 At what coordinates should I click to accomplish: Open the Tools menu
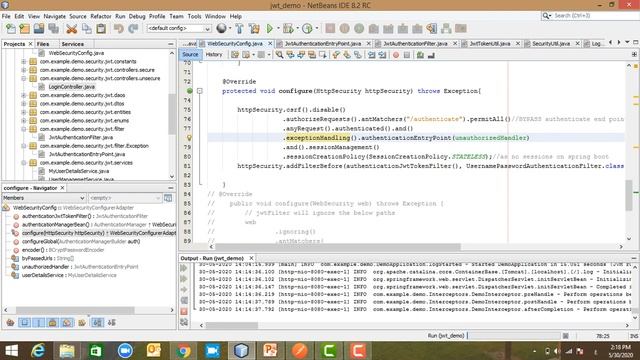coord(194,16)
